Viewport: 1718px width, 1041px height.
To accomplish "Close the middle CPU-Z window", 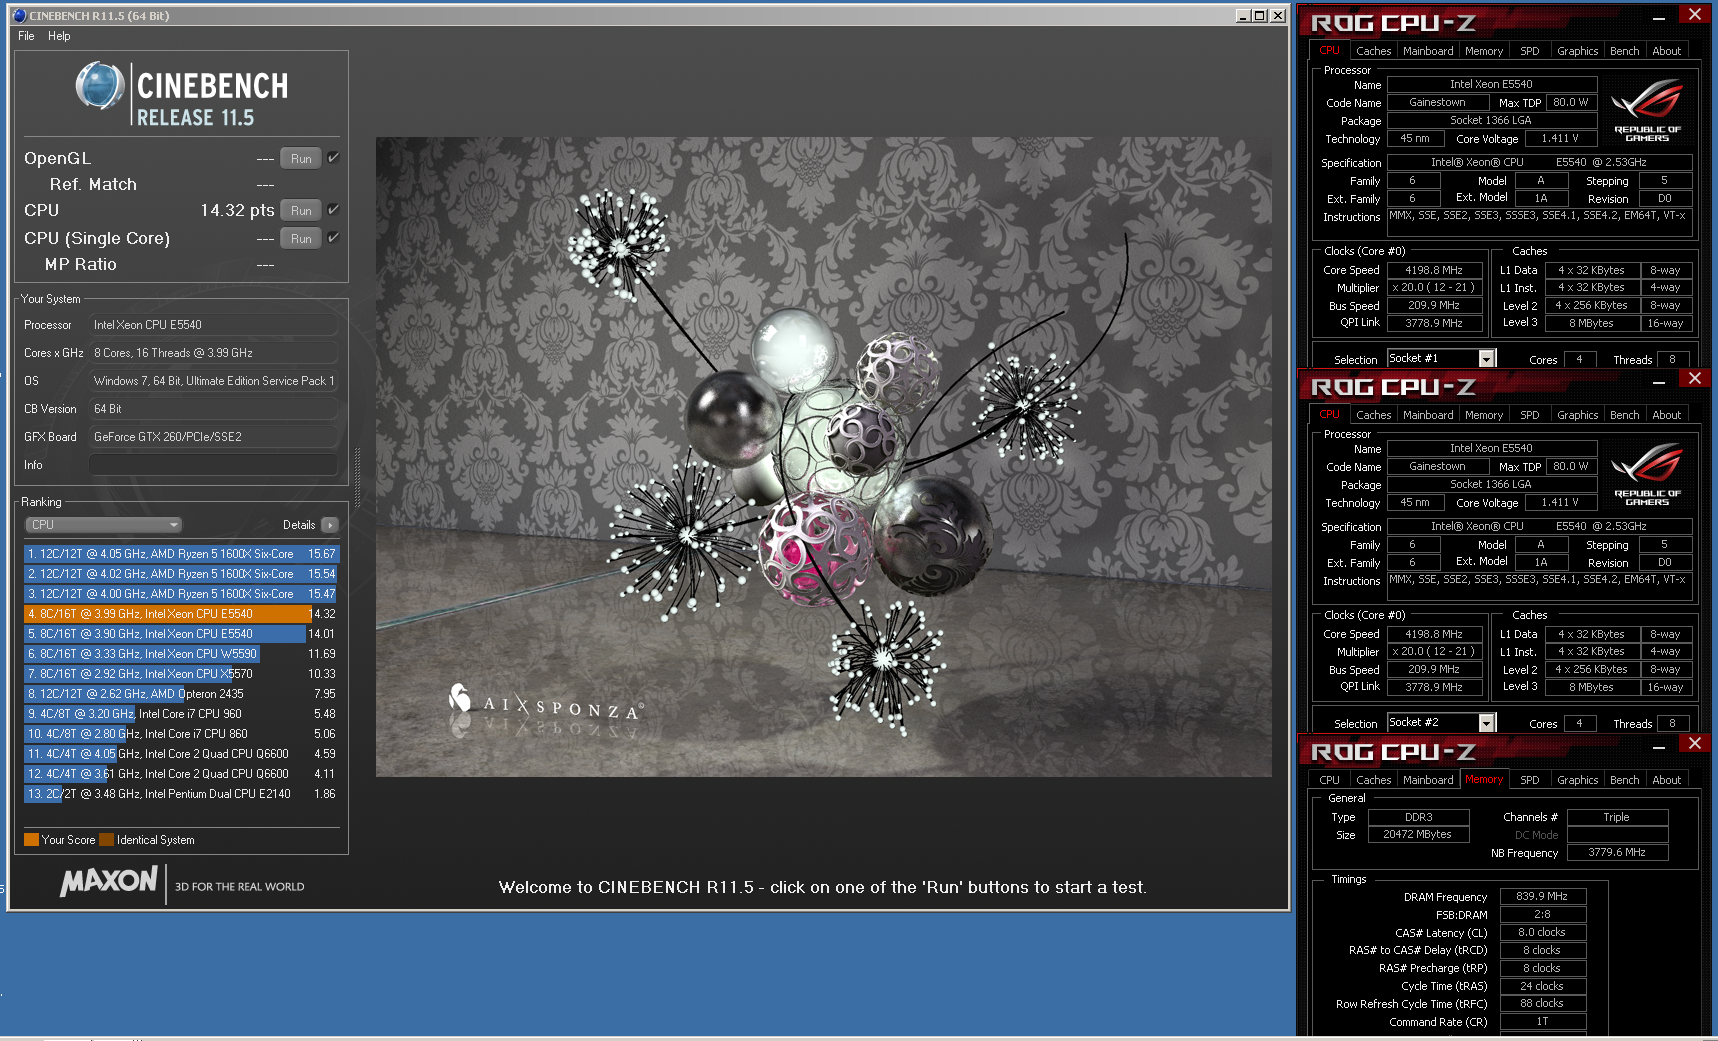I will click(x=1694, y=379).
